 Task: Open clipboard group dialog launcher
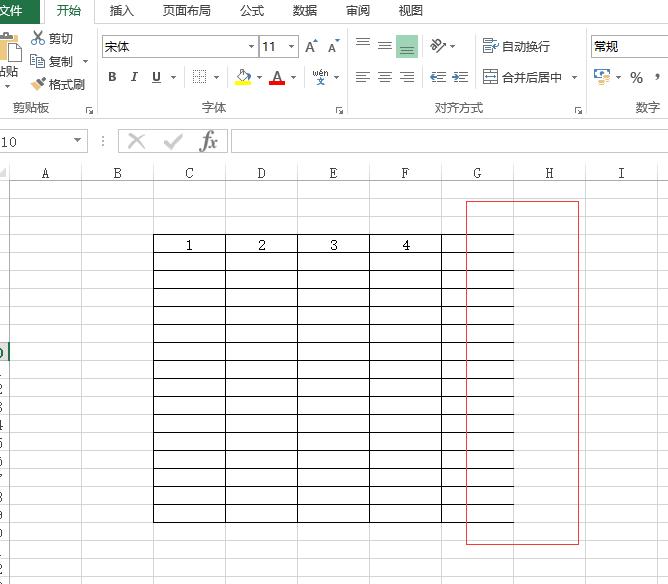click(89, 110)
